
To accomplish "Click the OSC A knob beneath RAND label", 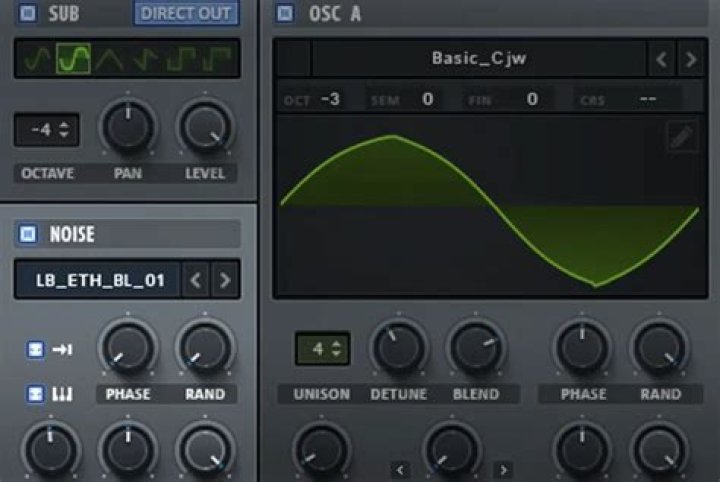I will coord(660,450).
